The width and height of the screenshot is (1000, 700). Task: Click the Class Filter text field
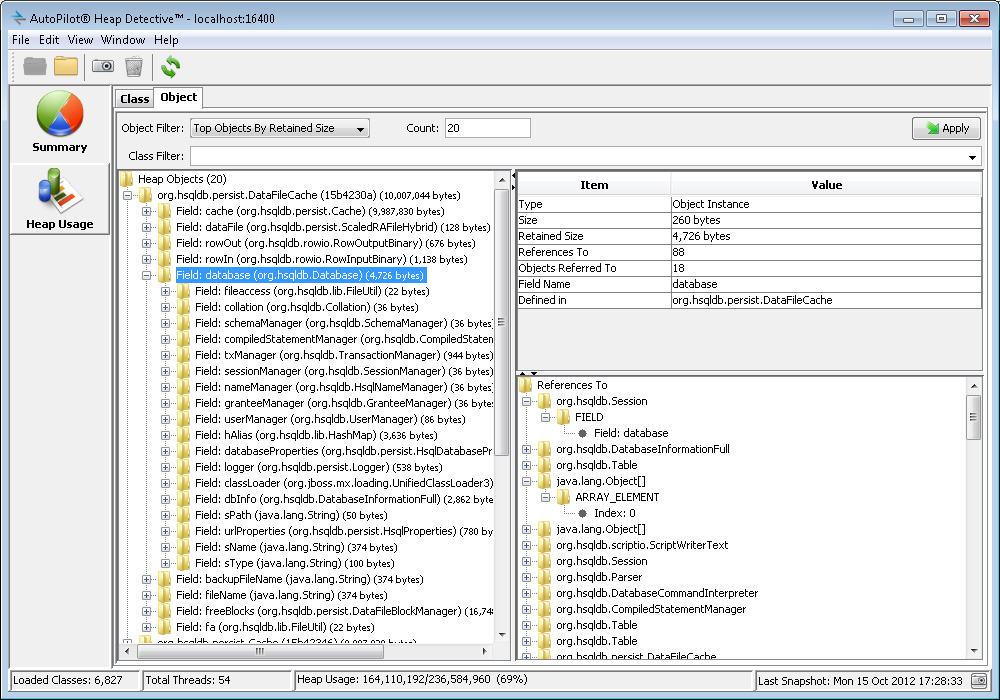(x=577, y=157)
